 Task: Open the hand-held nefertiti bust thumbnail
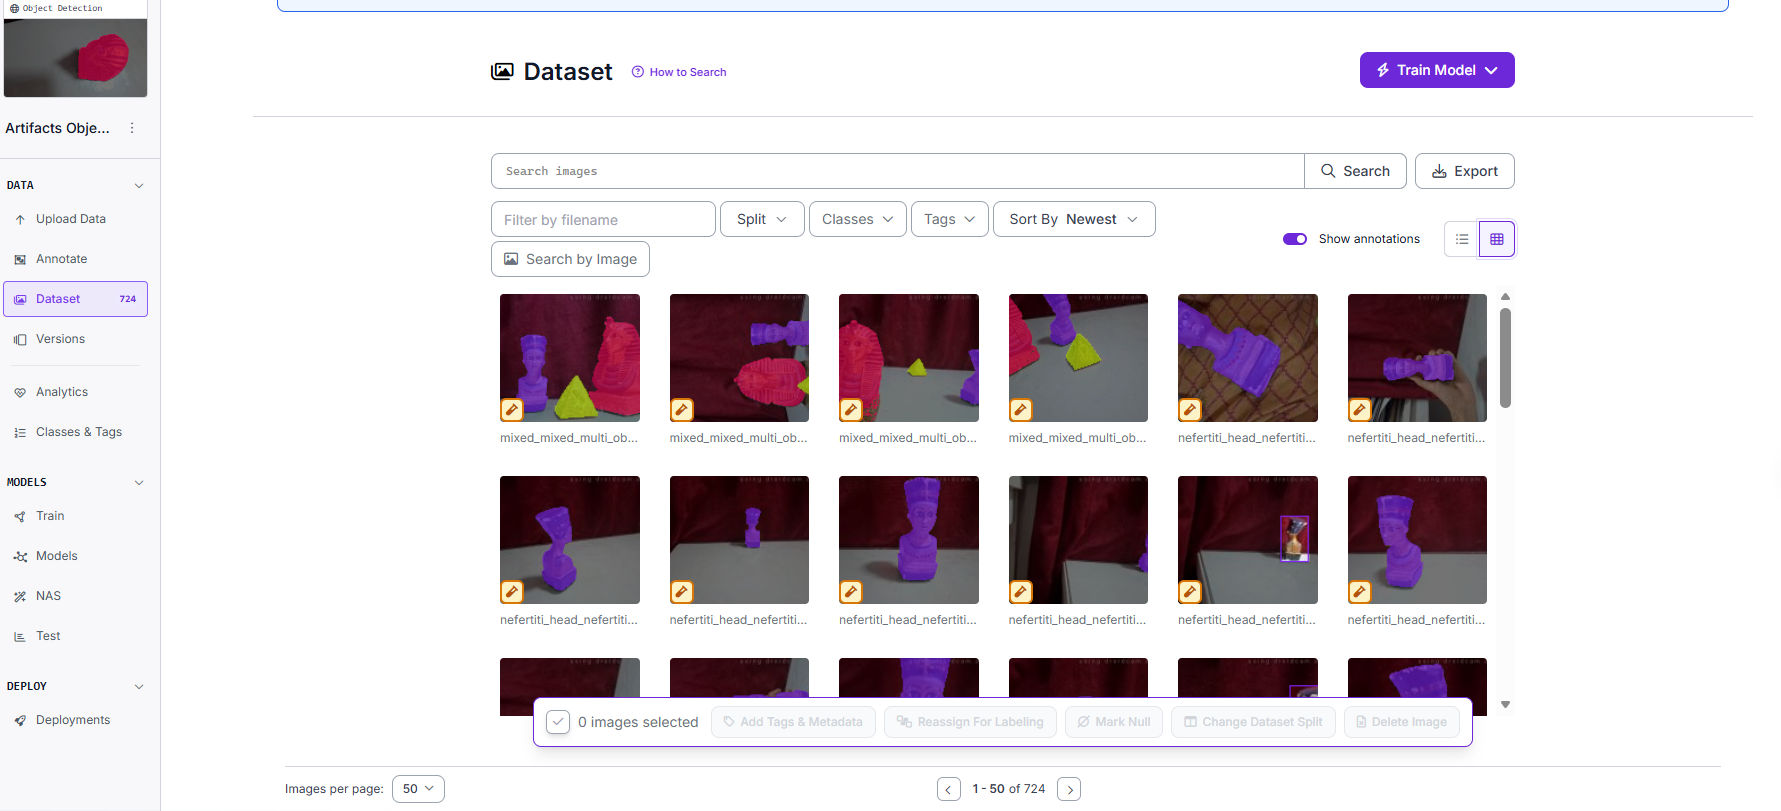(1417, 357)
